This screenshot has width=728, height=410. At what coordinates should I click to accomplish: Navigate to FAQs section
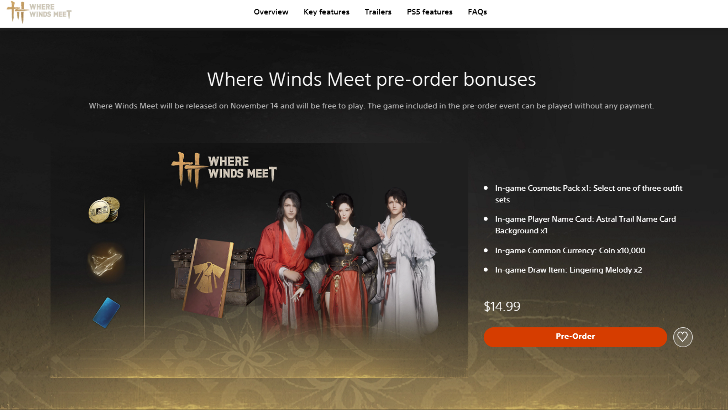[477, 12]
